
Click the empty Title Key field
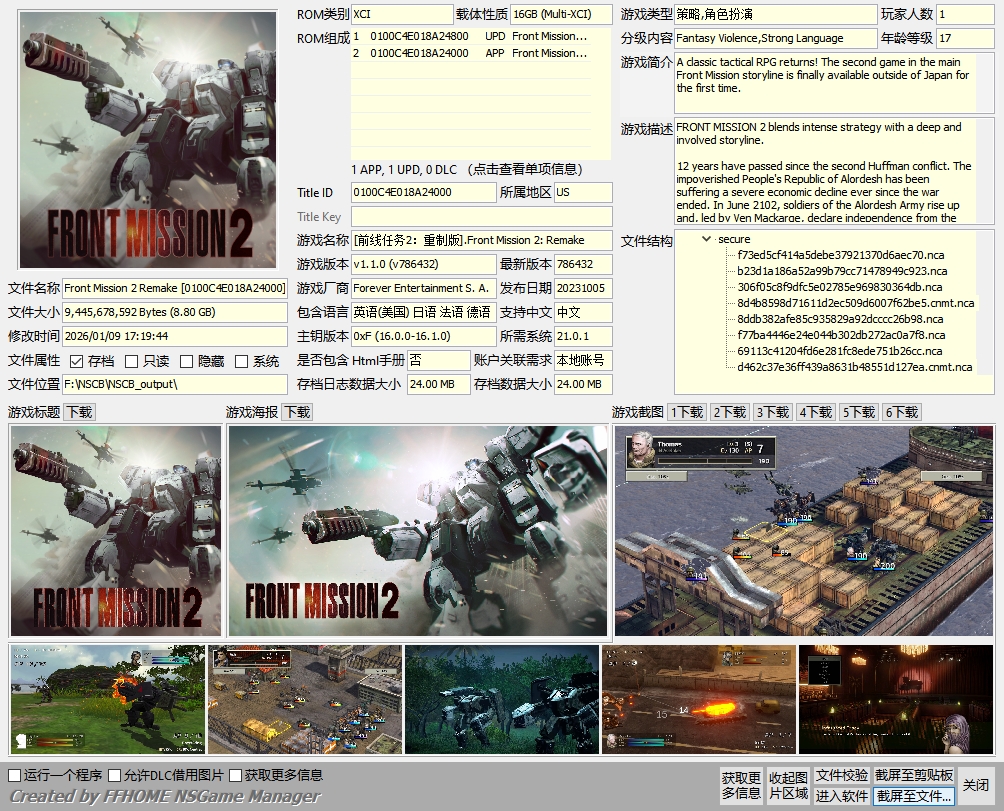tap(482, 216)
